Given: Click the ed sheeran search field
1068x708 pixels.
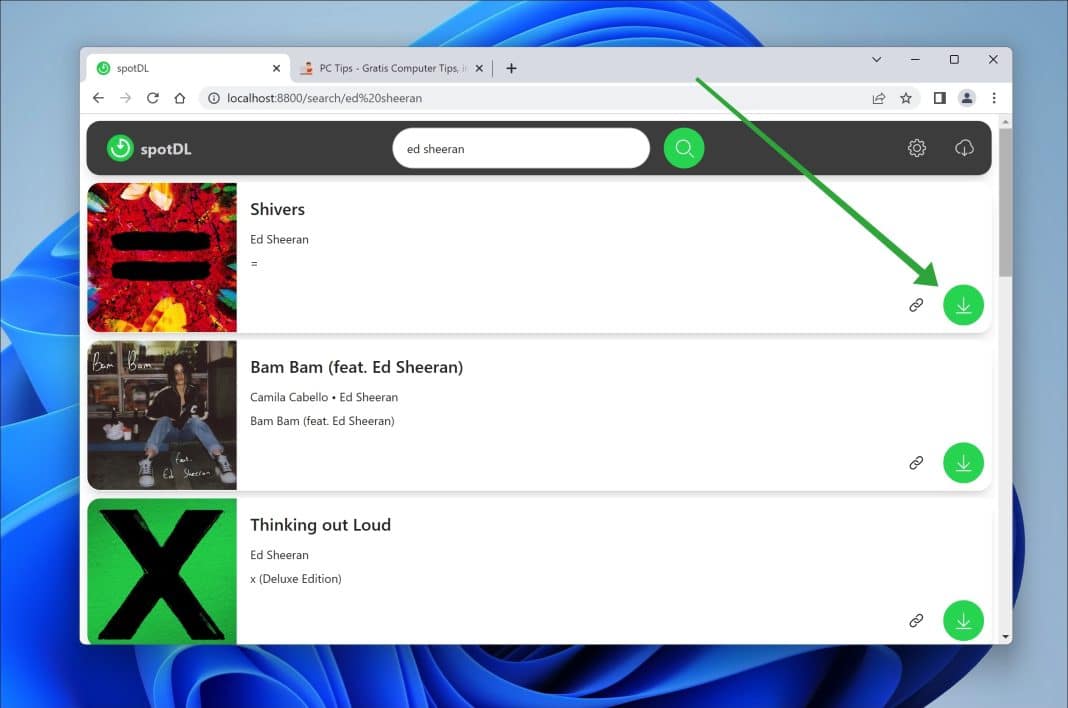Looking at the screenshot, I should [x=520, y=147].
